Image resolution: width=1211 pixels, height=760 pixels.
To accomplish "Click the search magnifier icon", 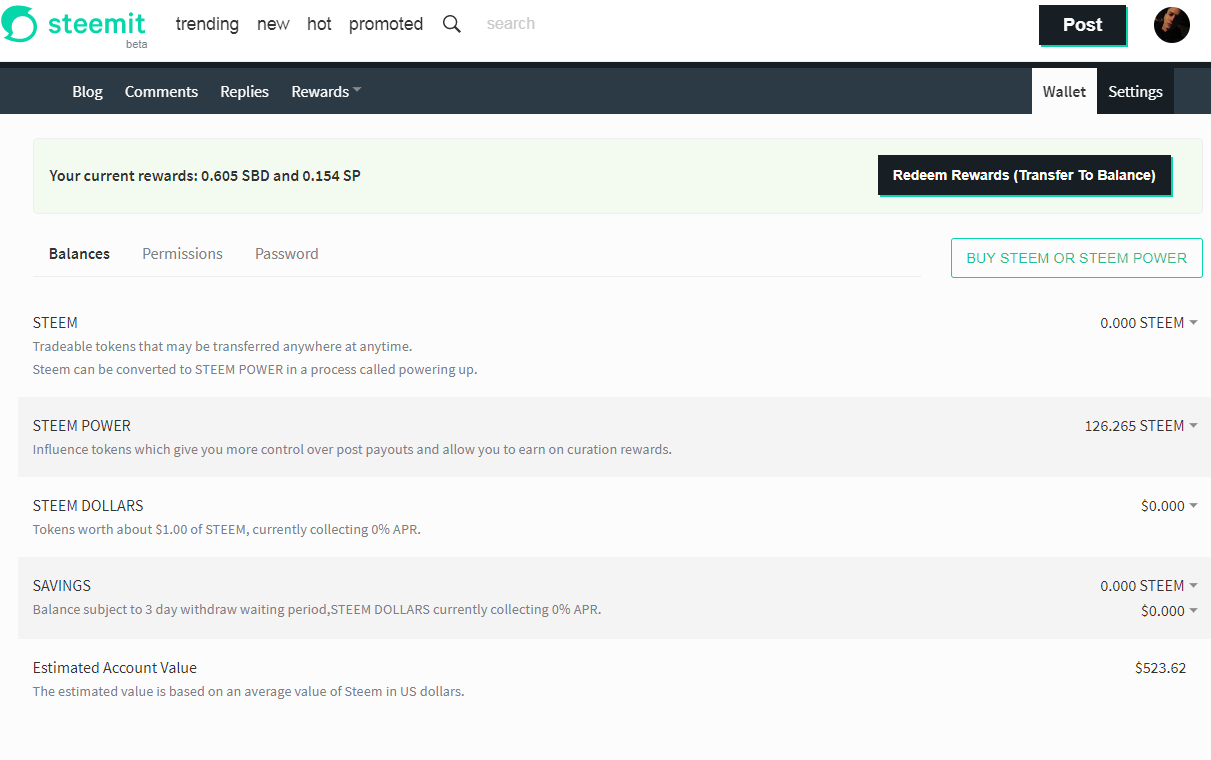I will pos(452,24).
